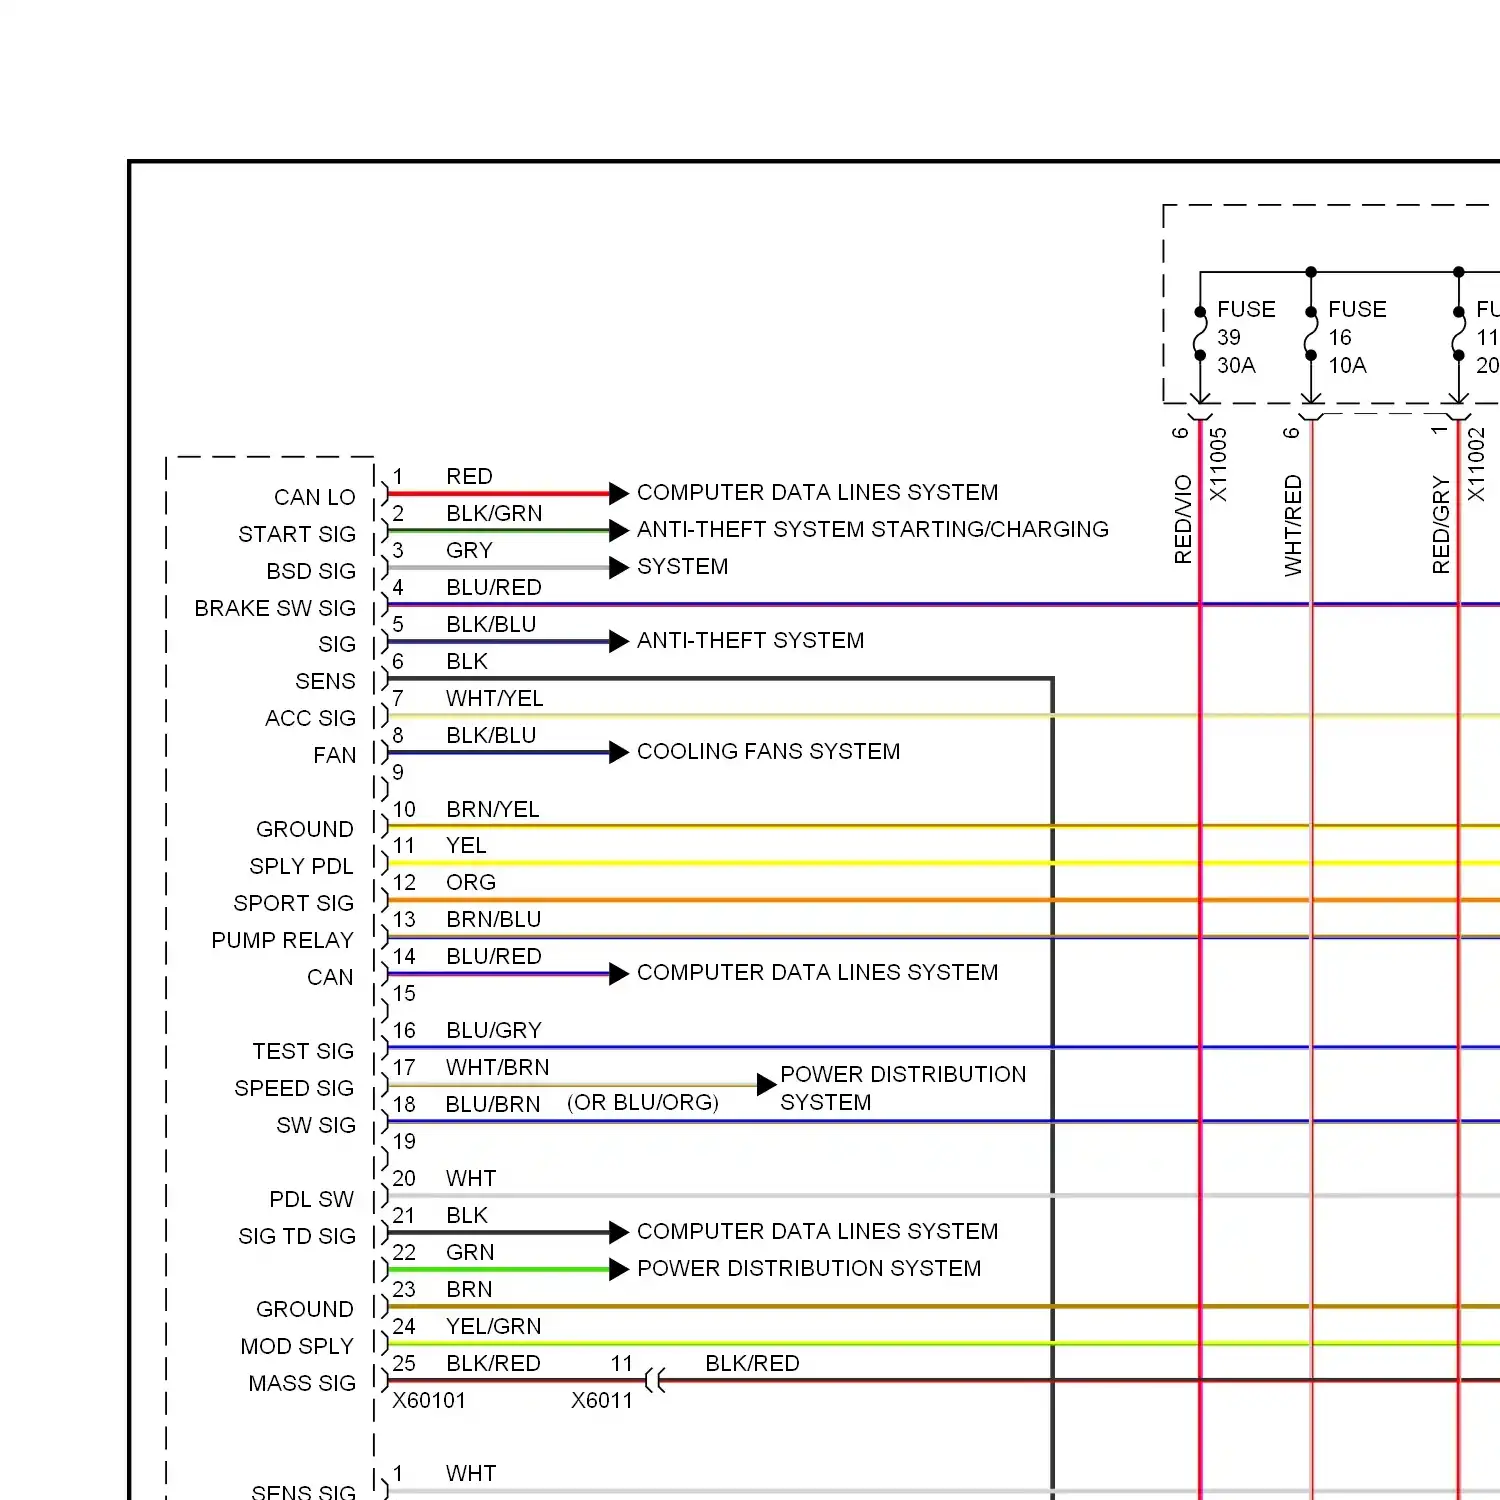This screenshot has width=1500, height=1500.
Task: Click the FUSE 39 30A label
Action: click(x=1246, y=337)
